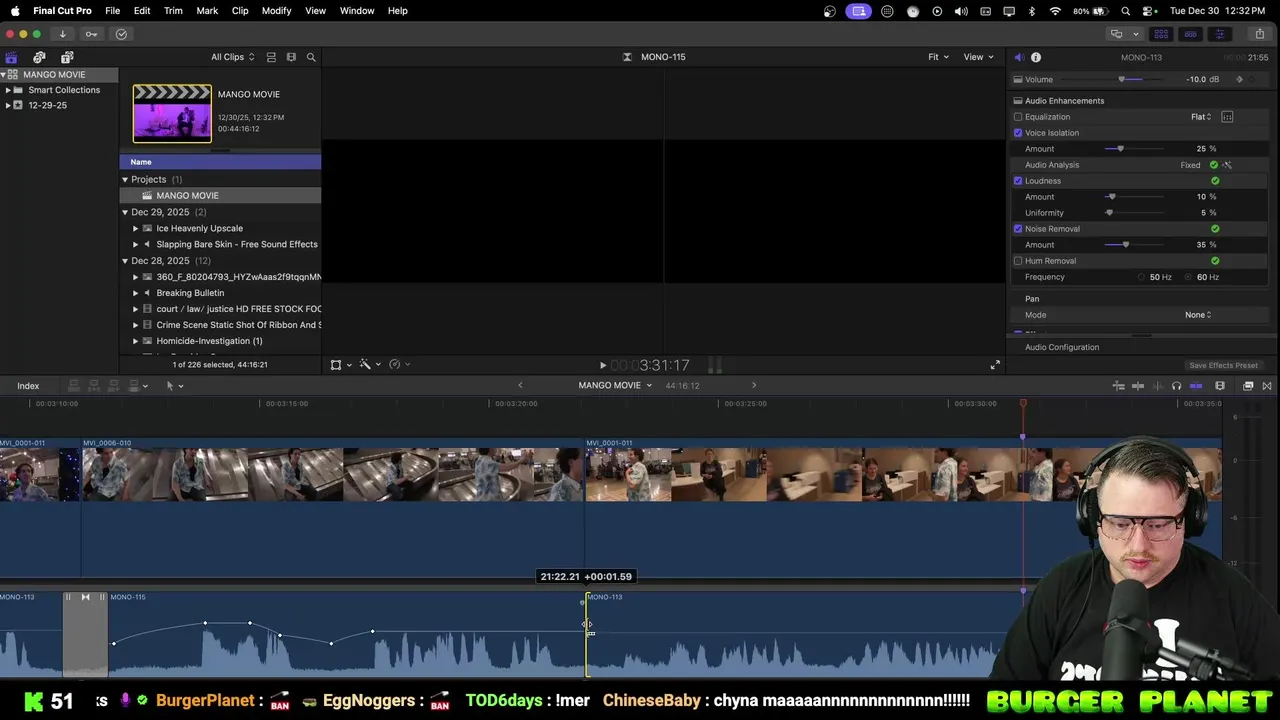Open the Photos and Audio sidebar
Viewport: 1280px width, 720px height.
(x=39, y=57)
